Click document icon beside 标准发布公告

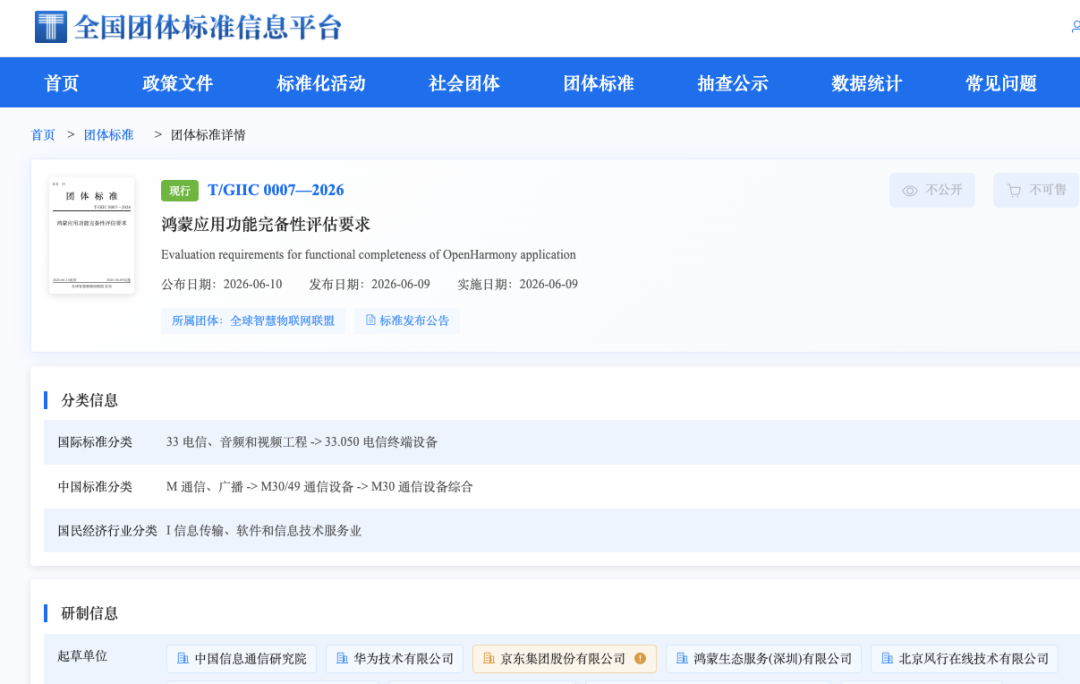(x=371, y=320)
